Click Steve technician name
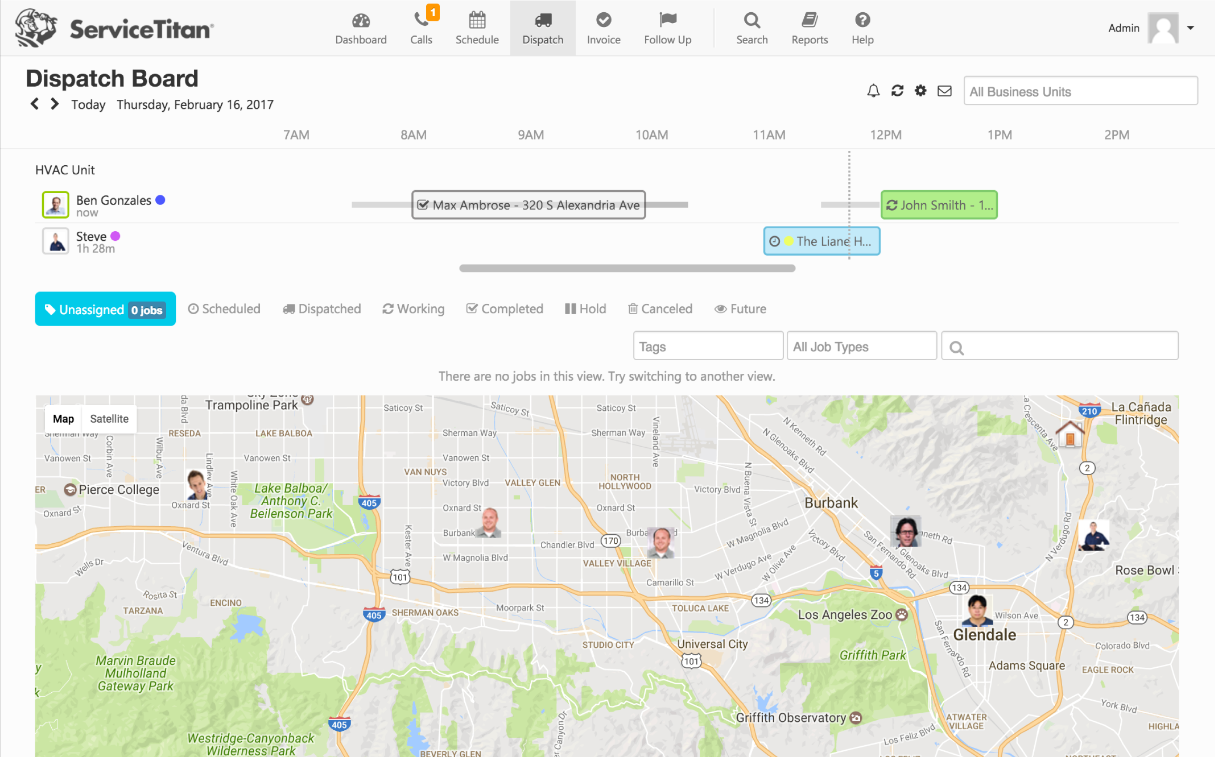This screenshot has width=1215, height=757. [91, 237]
